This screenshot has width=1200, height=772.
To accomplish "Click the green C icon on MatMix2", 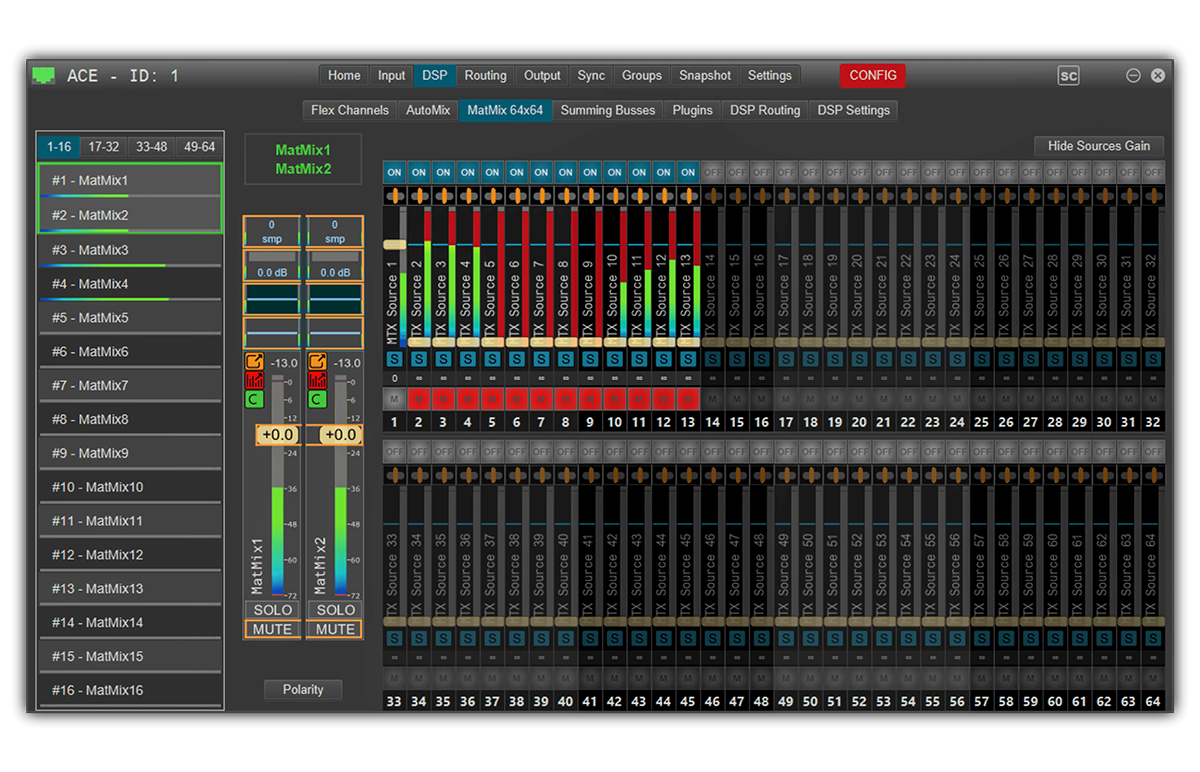I will click(318, 400).
